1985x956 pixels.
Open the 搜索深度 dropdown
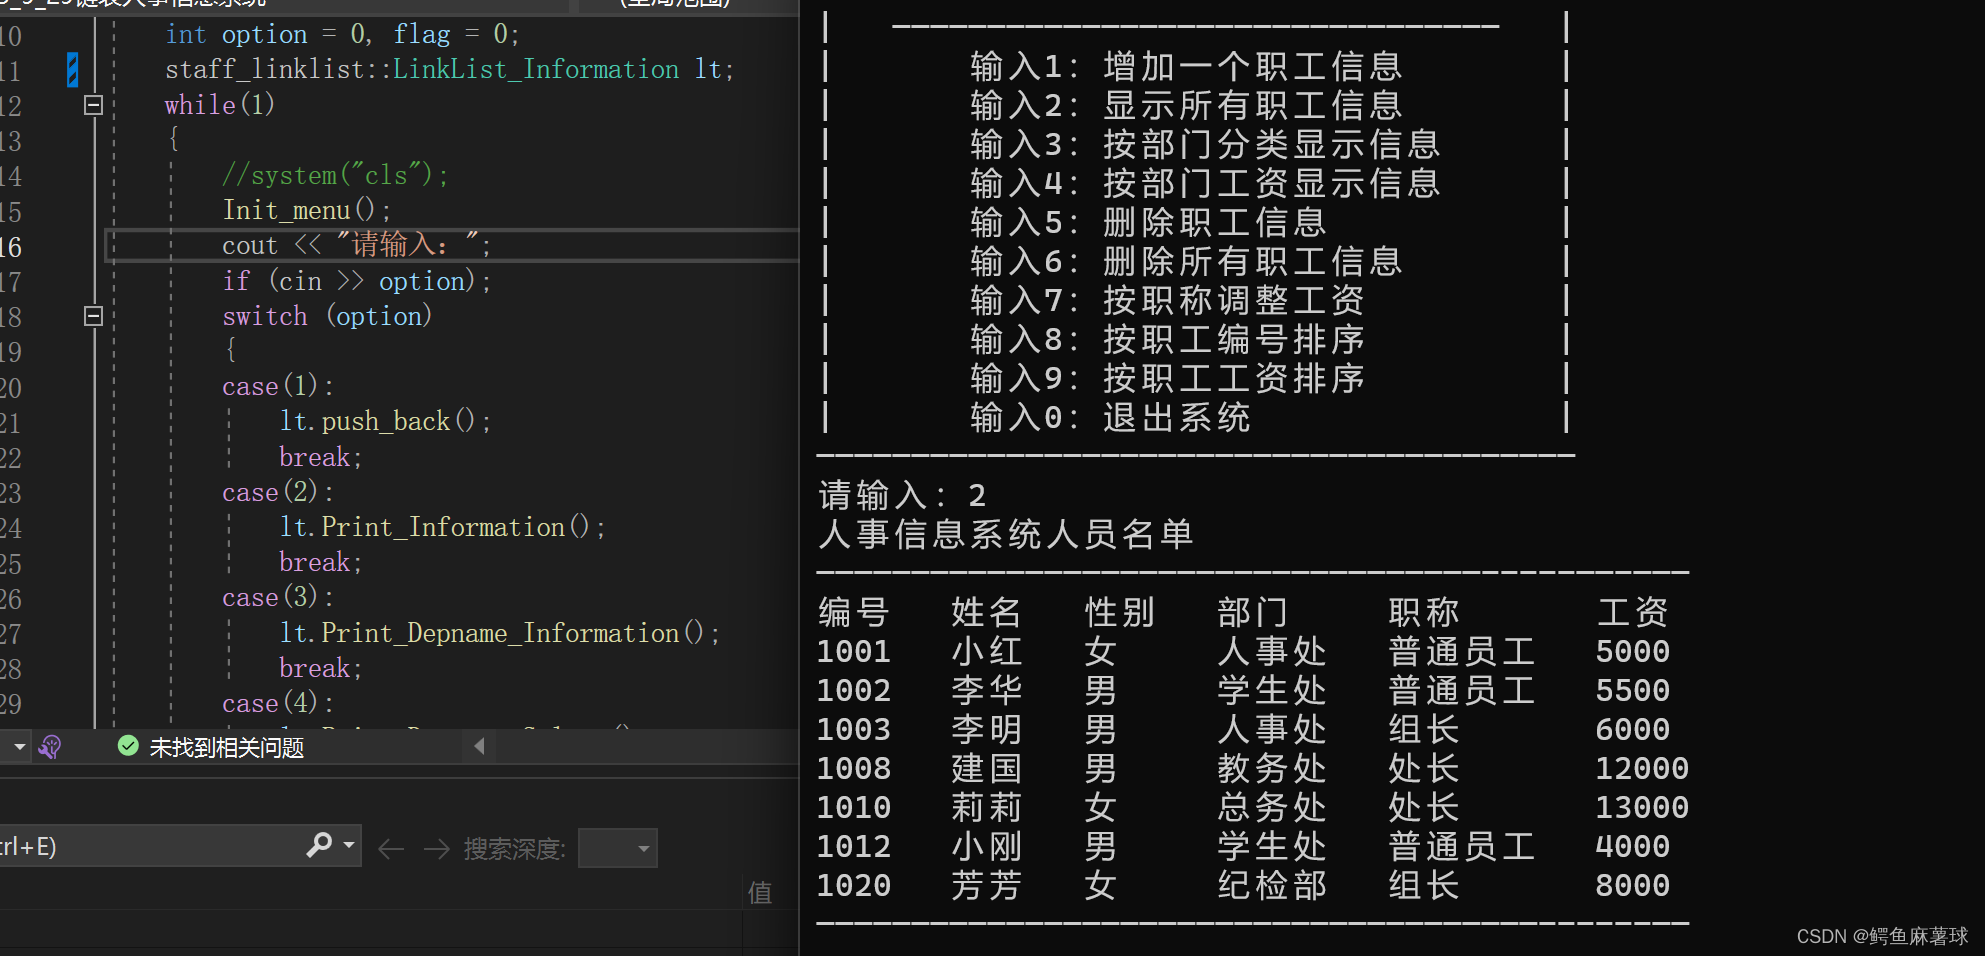(618, 848)
